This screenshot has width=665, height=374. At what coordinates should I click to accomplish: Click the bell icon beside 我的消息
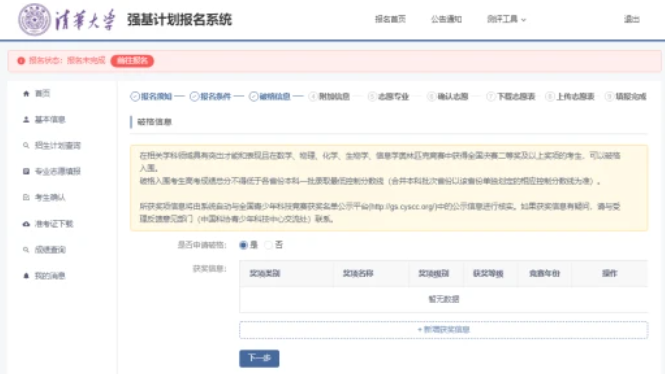pos(26,276)
